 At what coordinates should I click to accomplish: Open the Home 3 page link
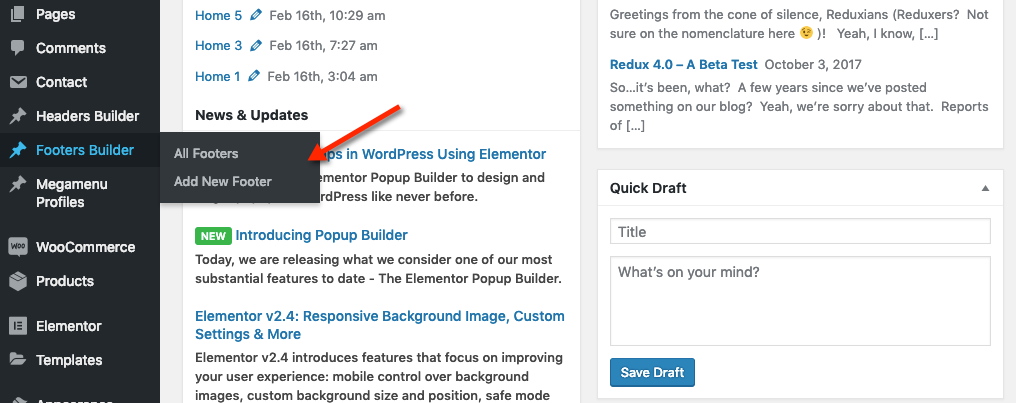point(218,46)
